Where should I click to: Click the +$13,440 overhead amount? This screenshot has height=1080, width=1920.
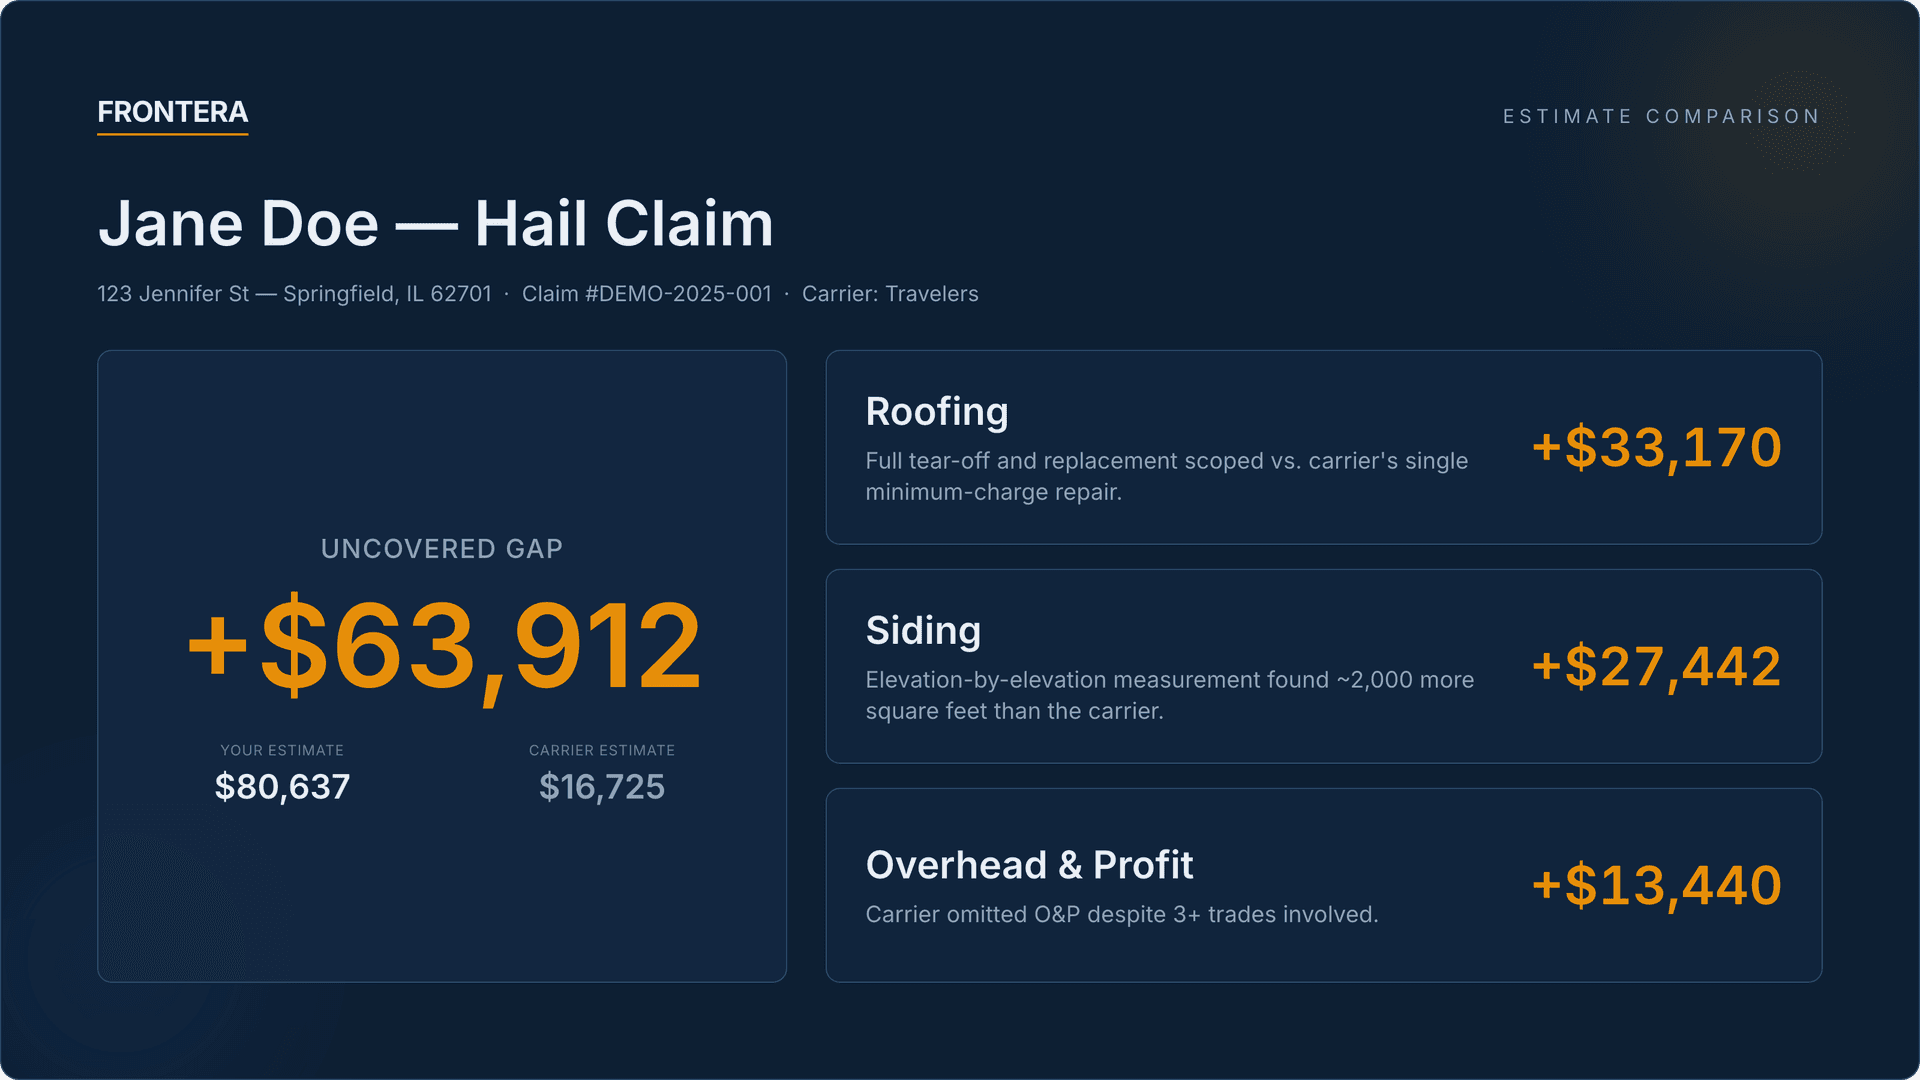click(x=1656, y=885)
